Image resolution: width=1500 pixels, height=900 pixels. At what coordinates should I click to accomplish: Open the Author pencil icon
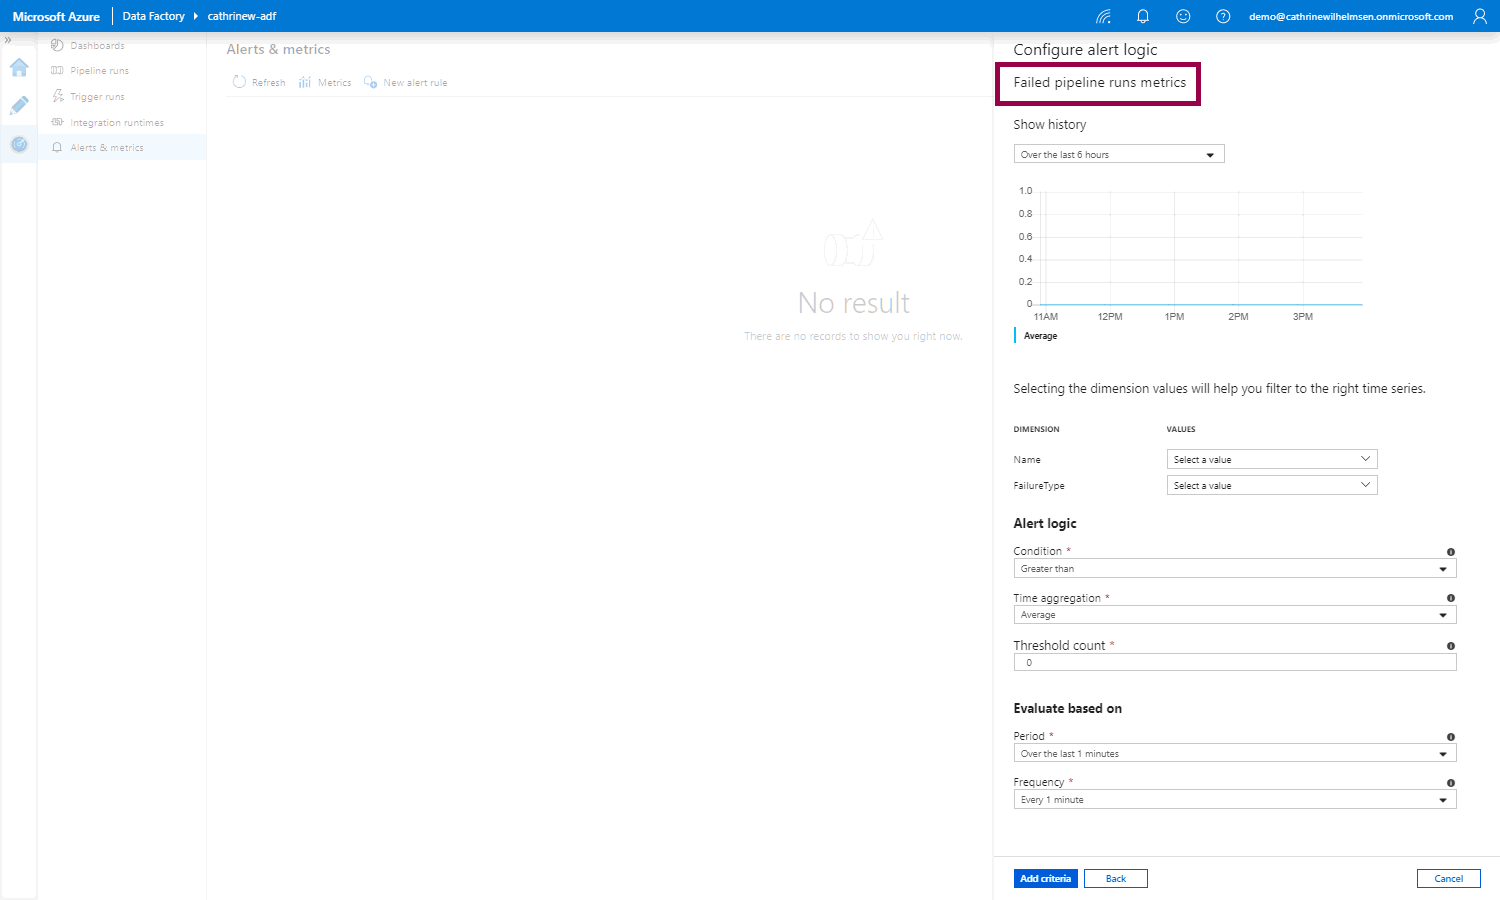pyautogui.click(x=19, y=106)
